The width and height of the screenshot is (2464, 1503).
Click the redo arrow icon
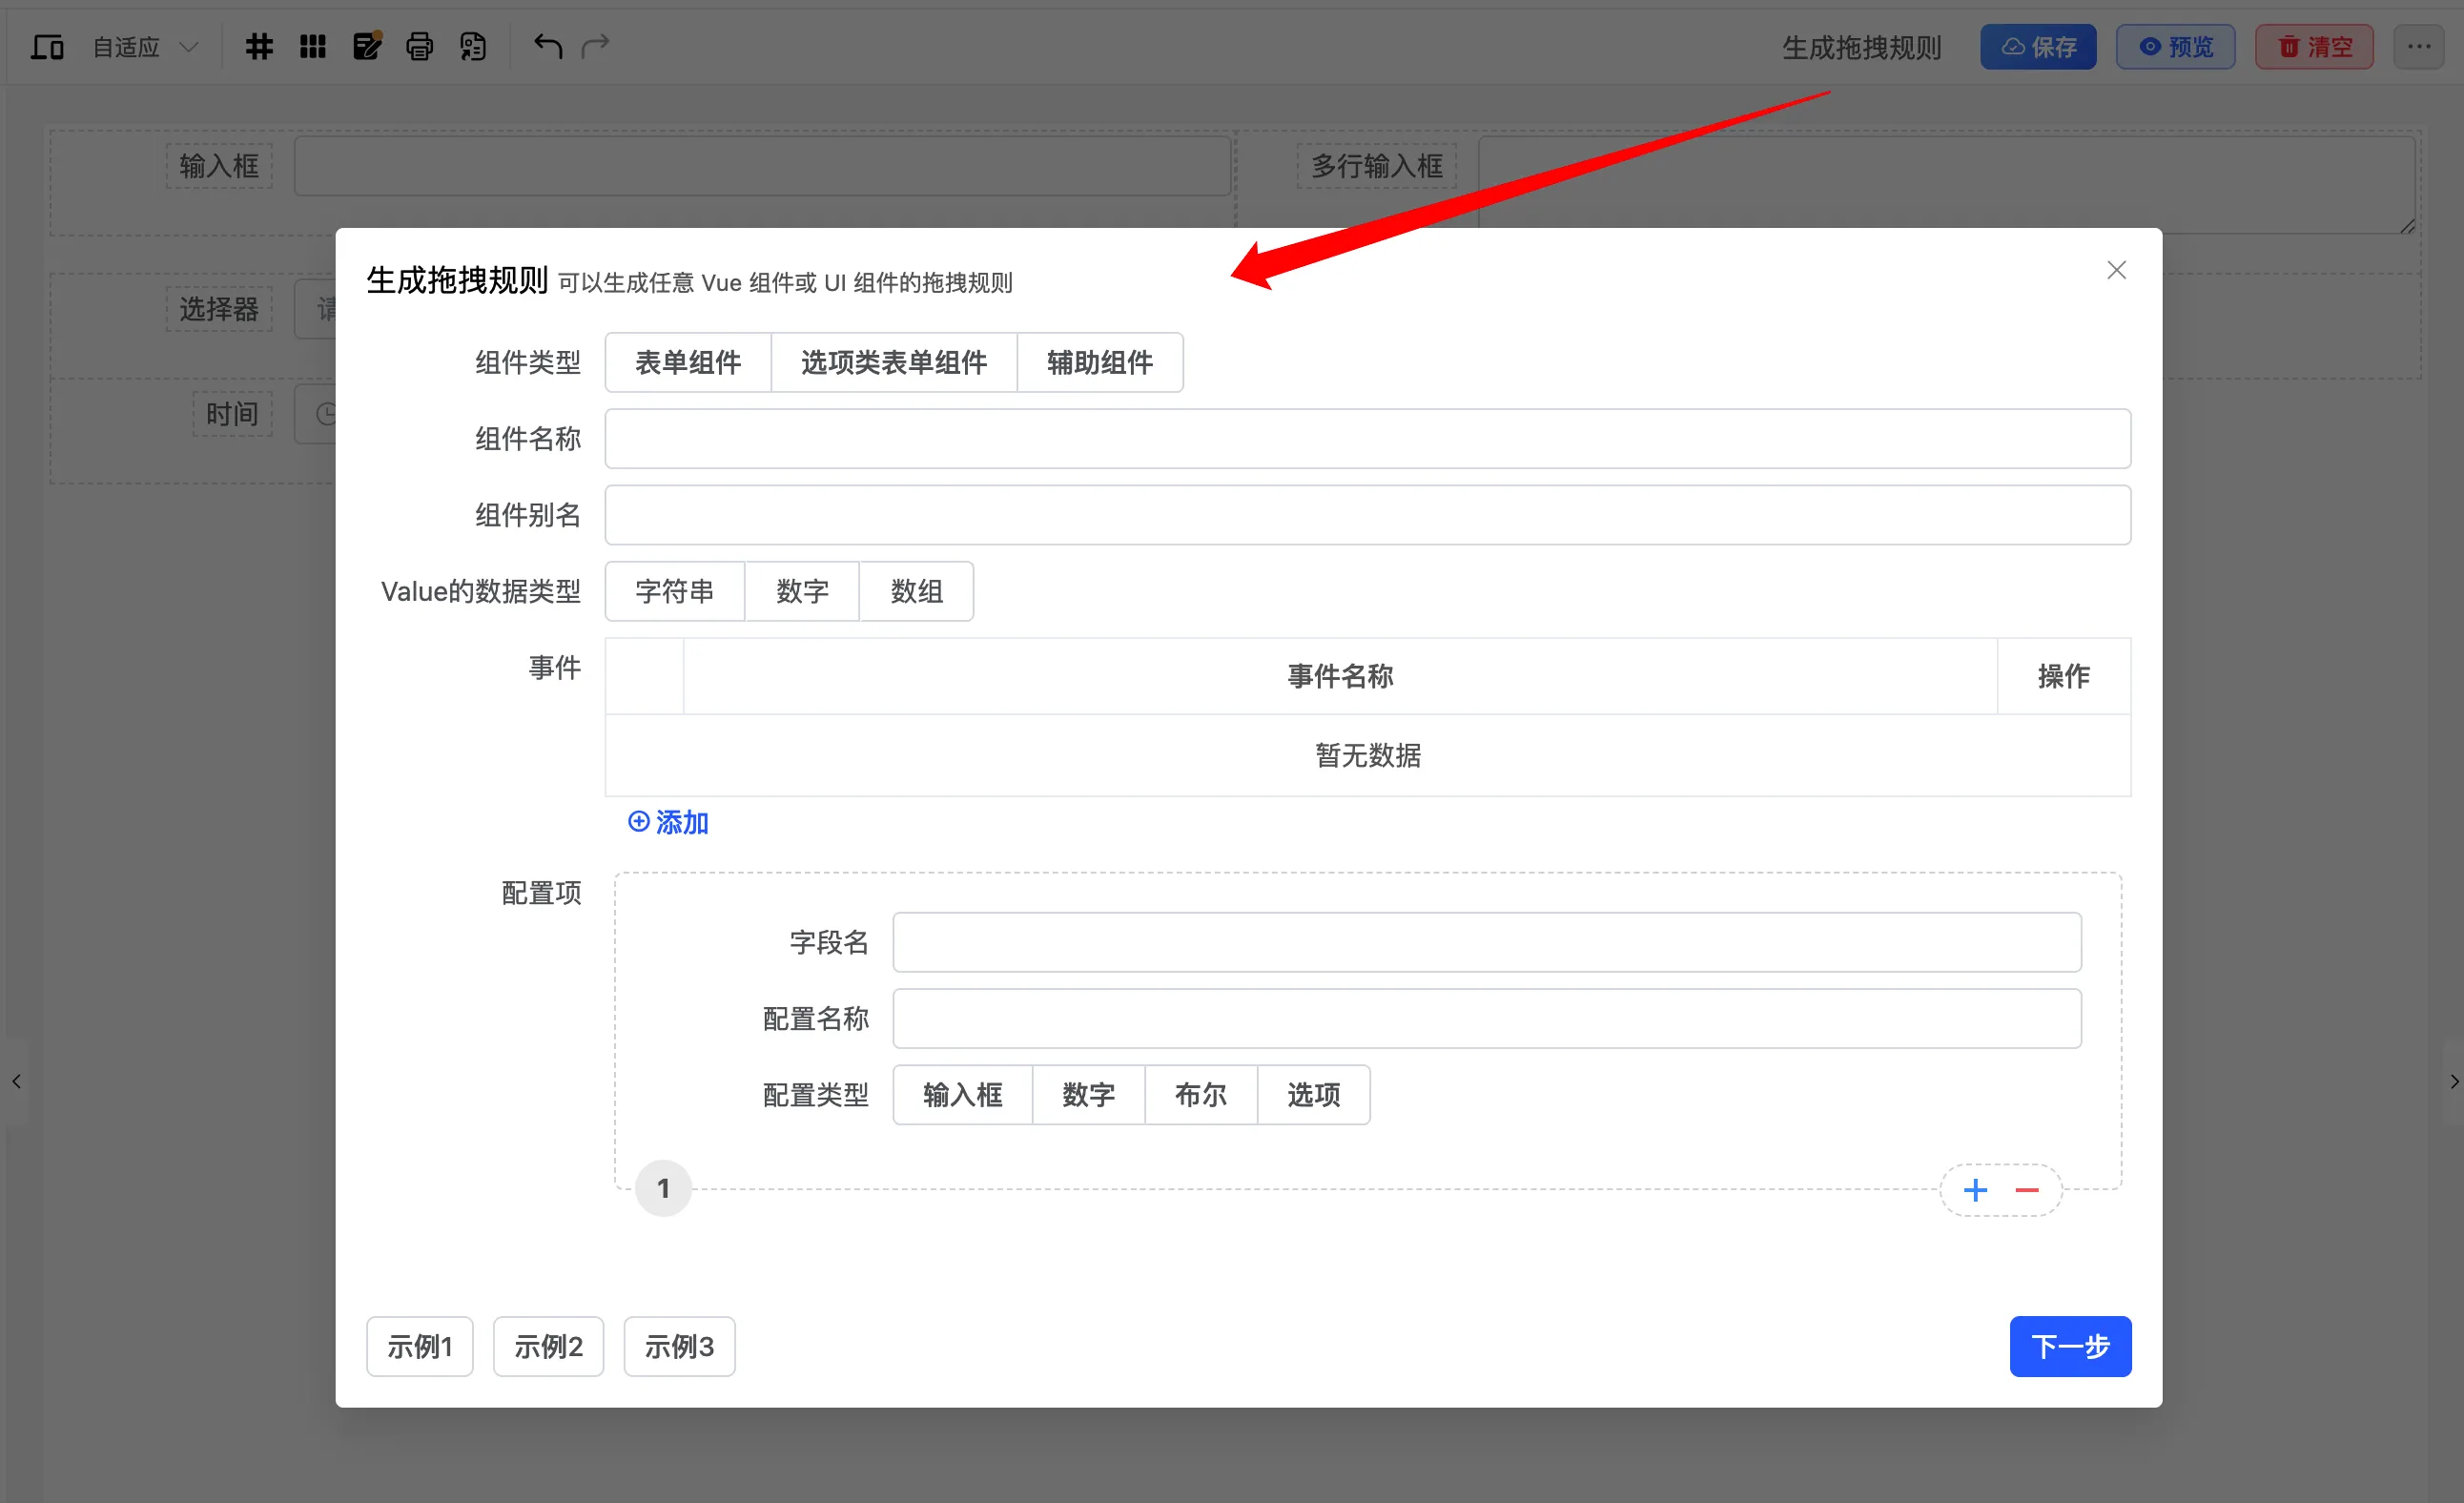tap(596, 46)
